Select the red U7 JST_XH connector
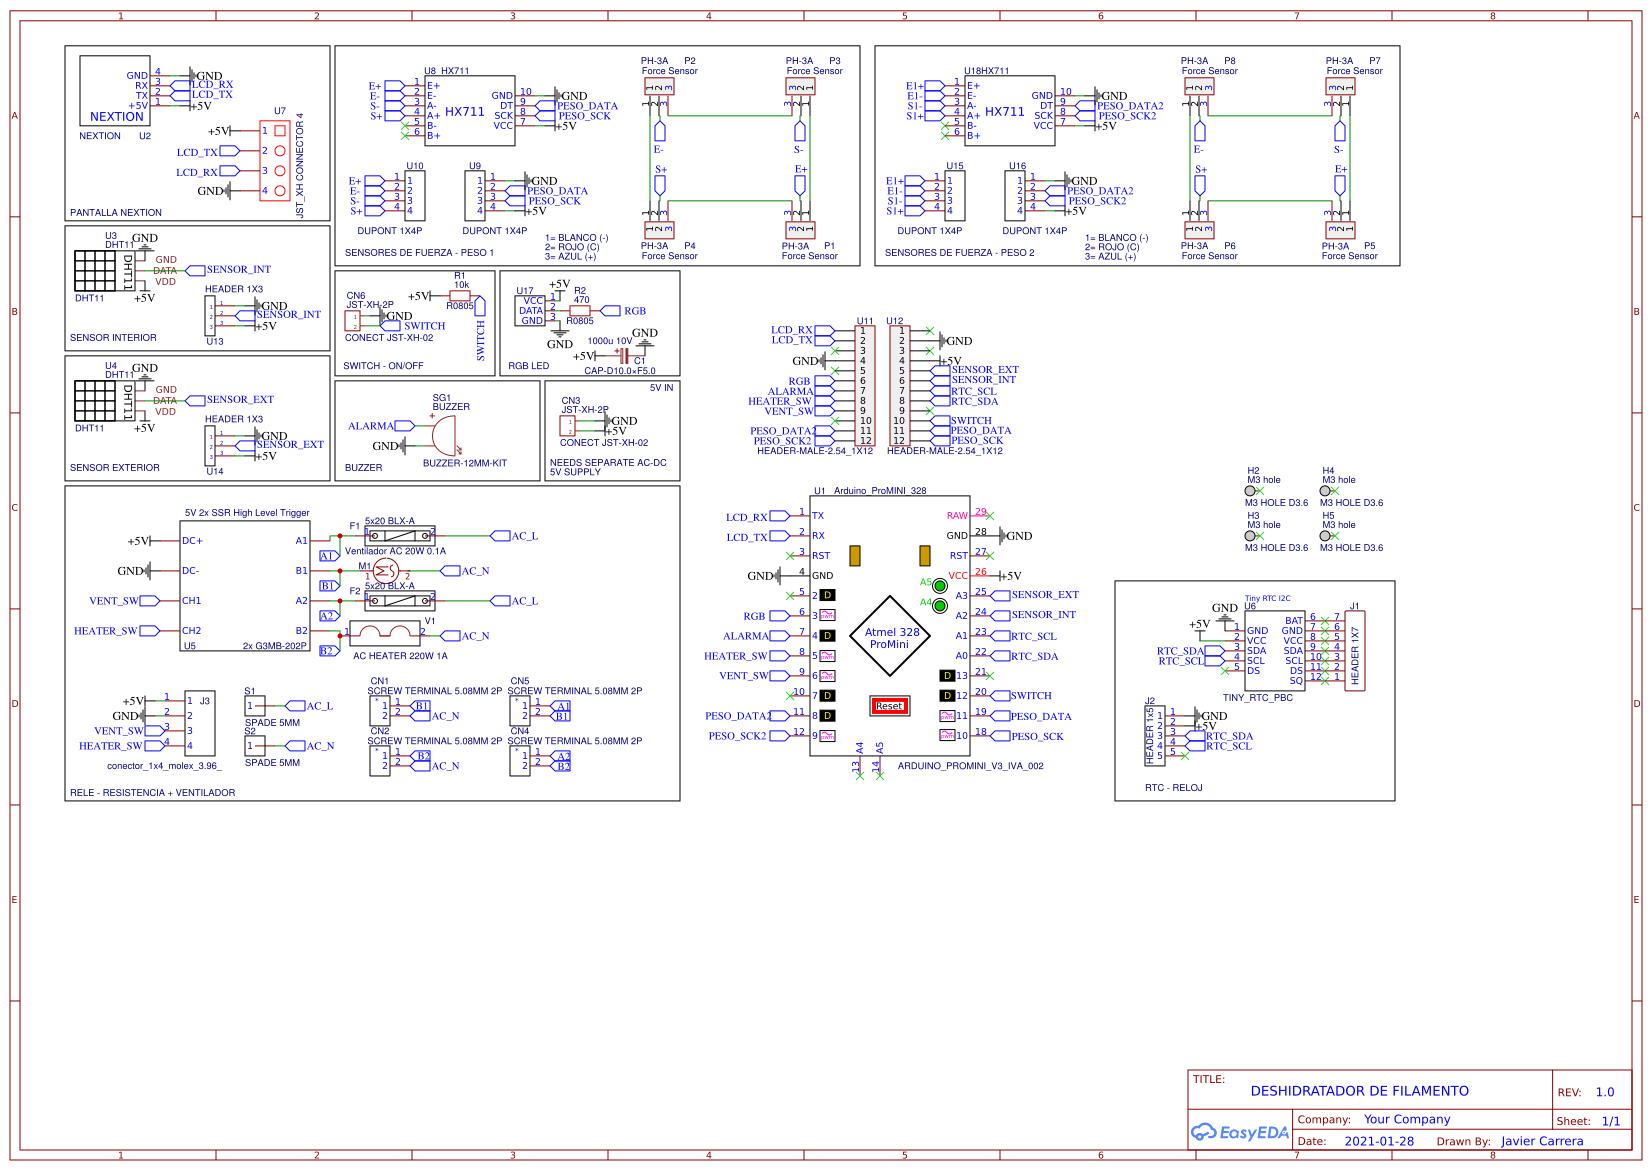 click(x=275, y=160)
